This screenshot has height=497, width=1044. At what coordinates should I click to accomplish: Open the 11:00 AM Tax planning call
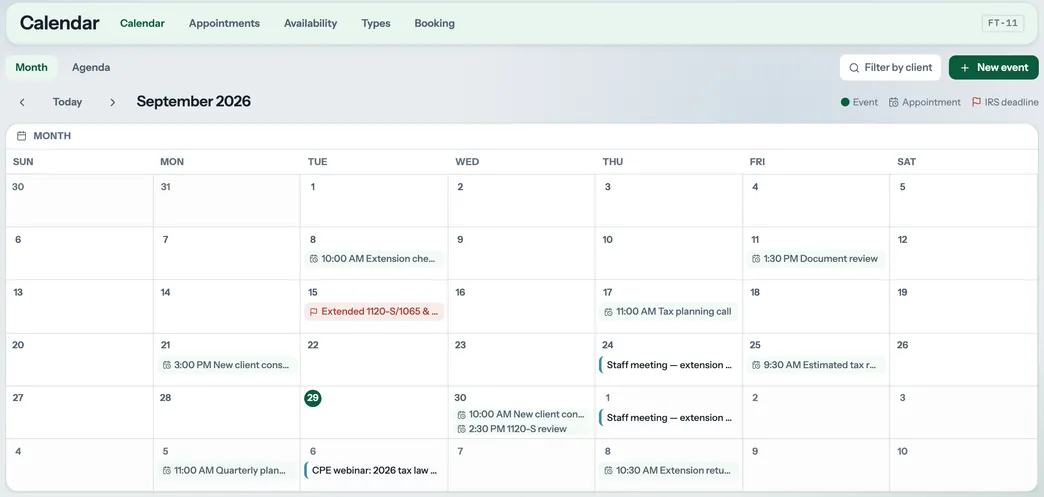(x=668, y=311)
